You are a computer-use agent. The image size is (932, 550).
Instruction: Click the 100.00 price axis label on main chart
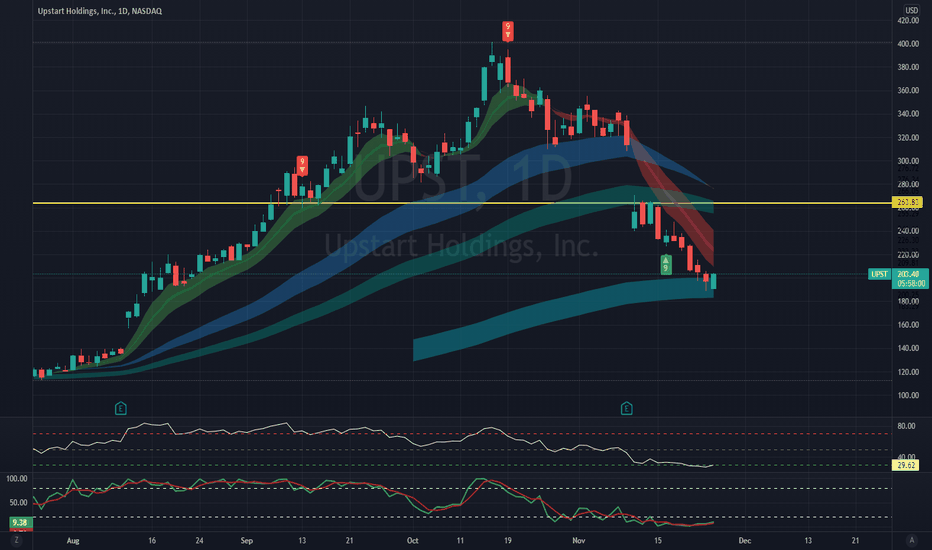click(x=908, y=395)
